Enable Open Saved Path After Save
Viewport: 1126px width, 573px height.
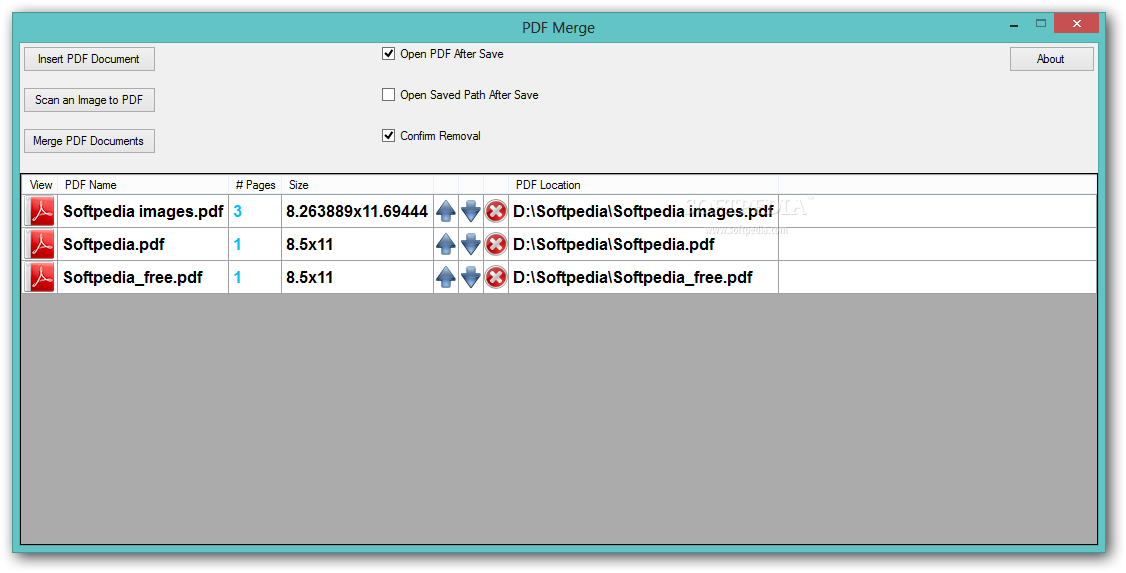(388, 95)
